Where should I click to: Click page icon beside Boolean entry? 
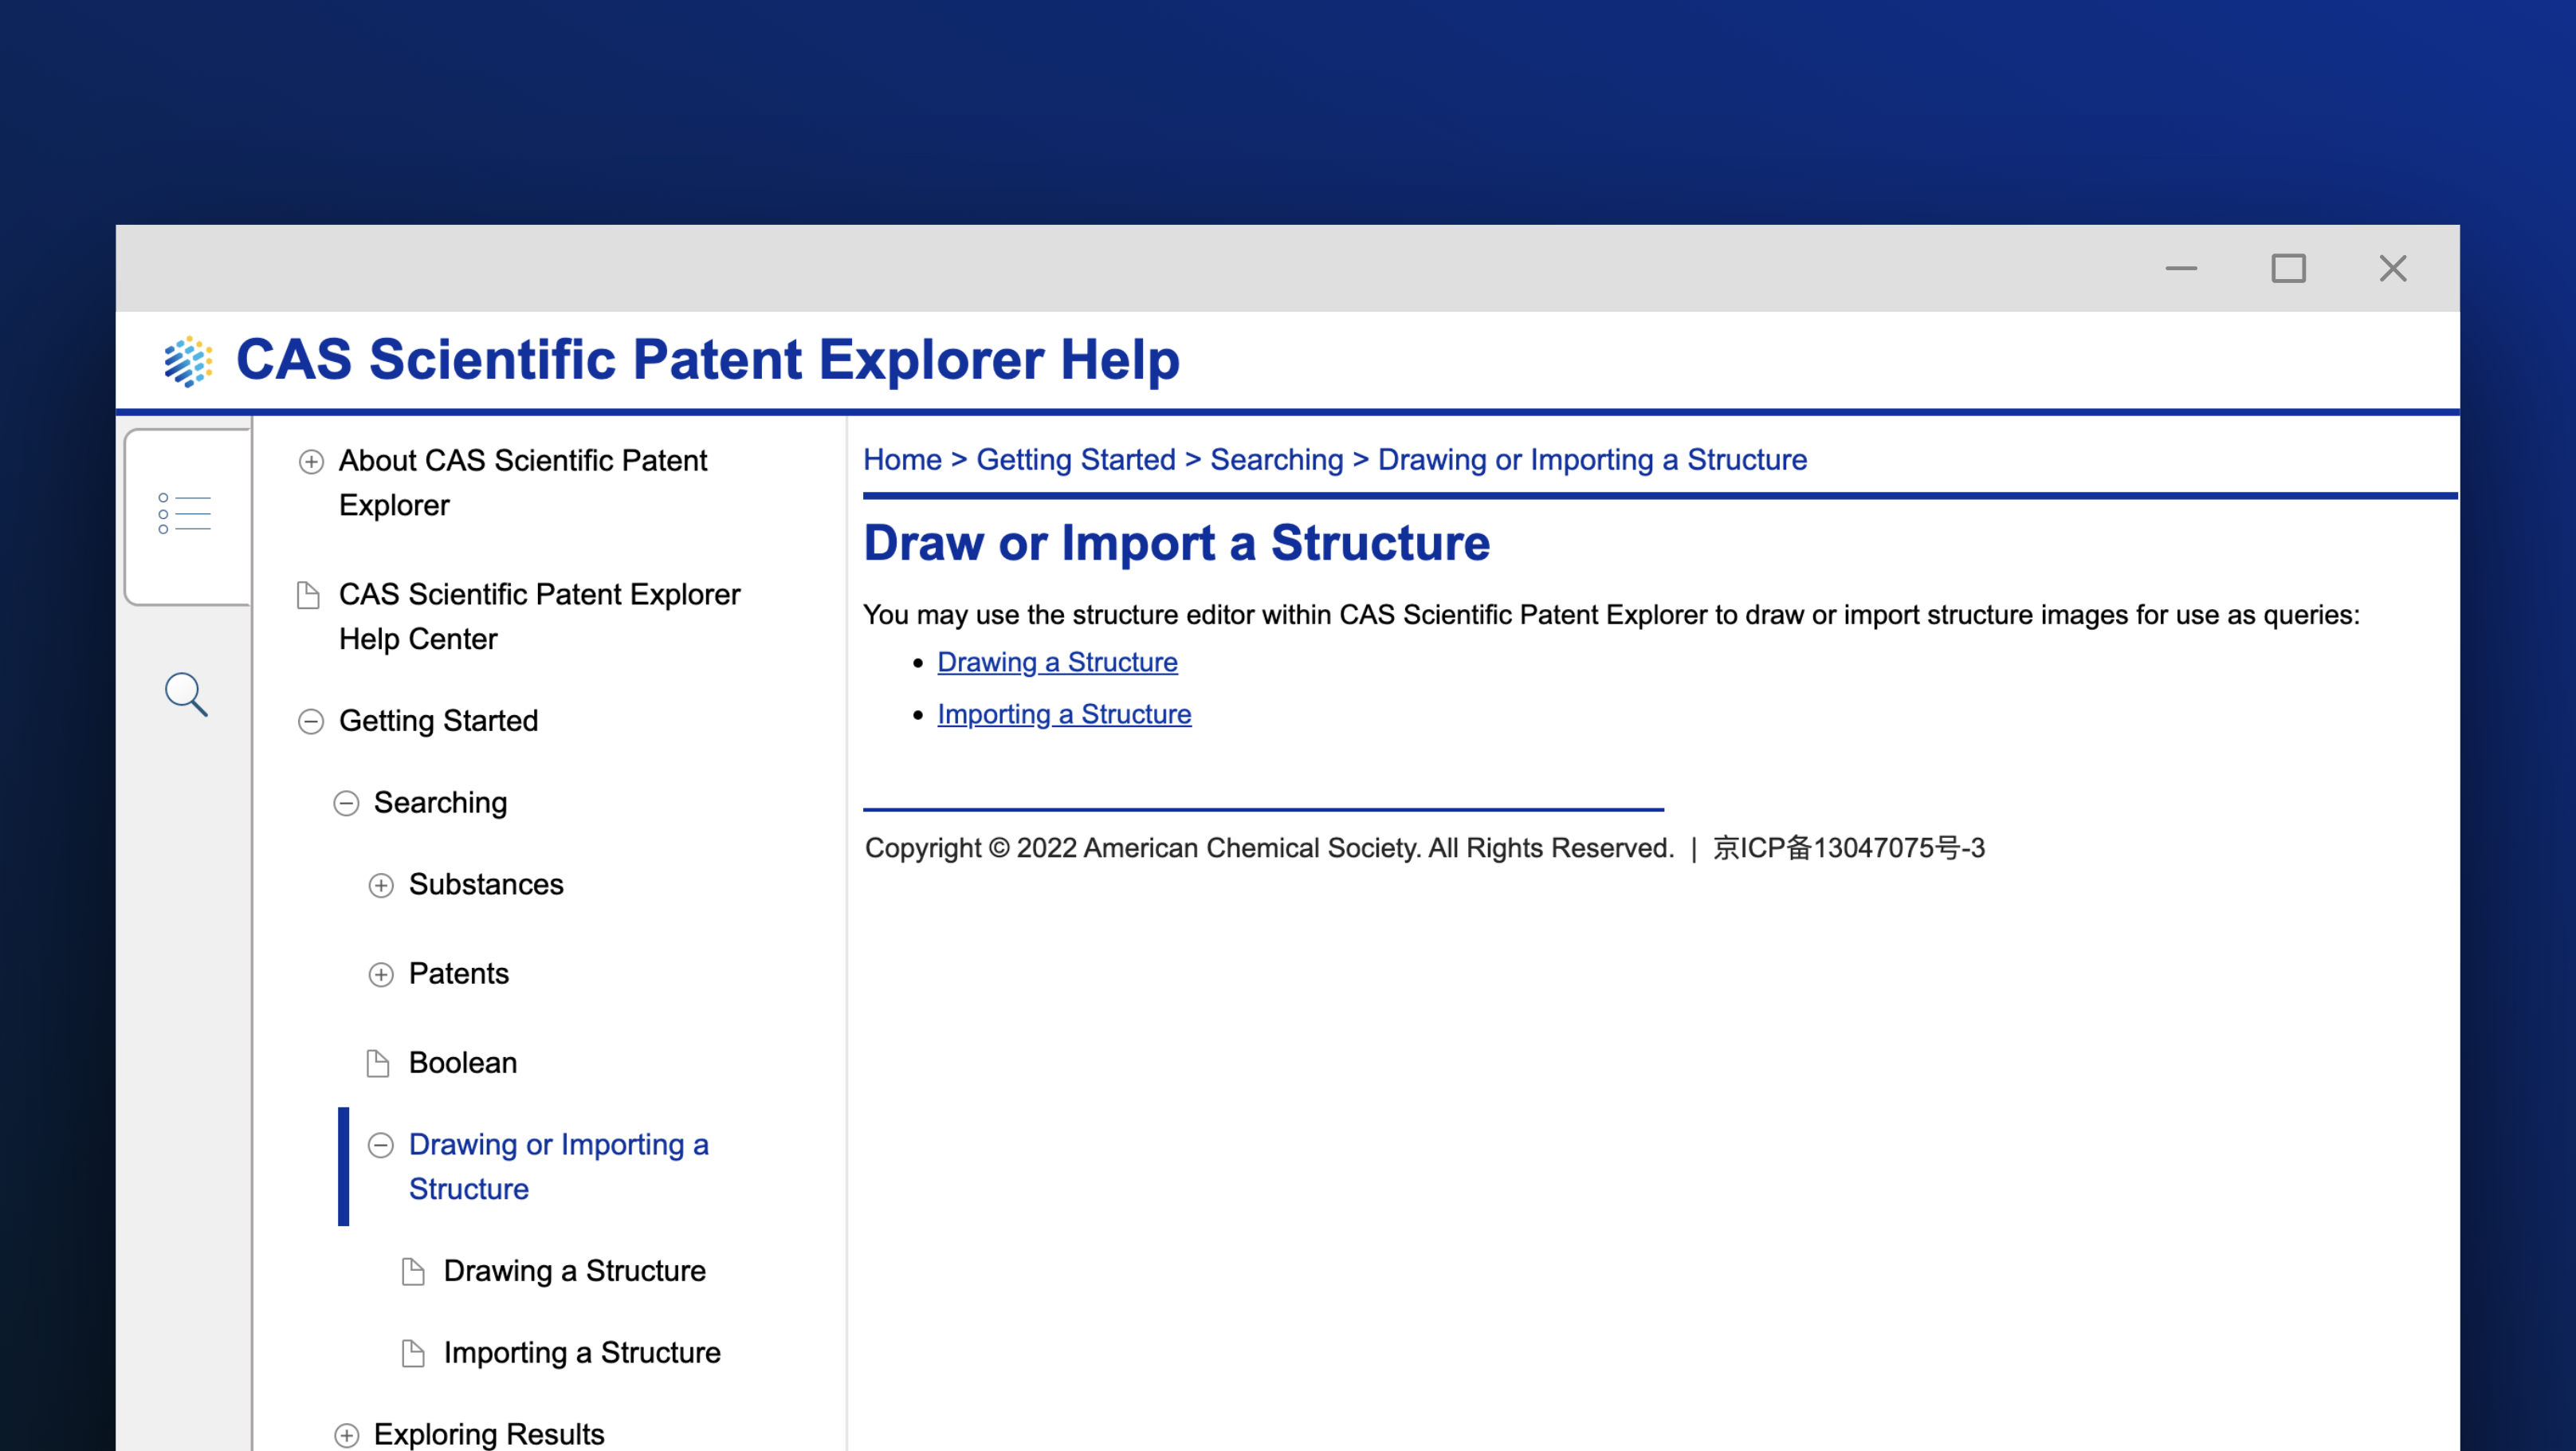(x=378, y=1063)
